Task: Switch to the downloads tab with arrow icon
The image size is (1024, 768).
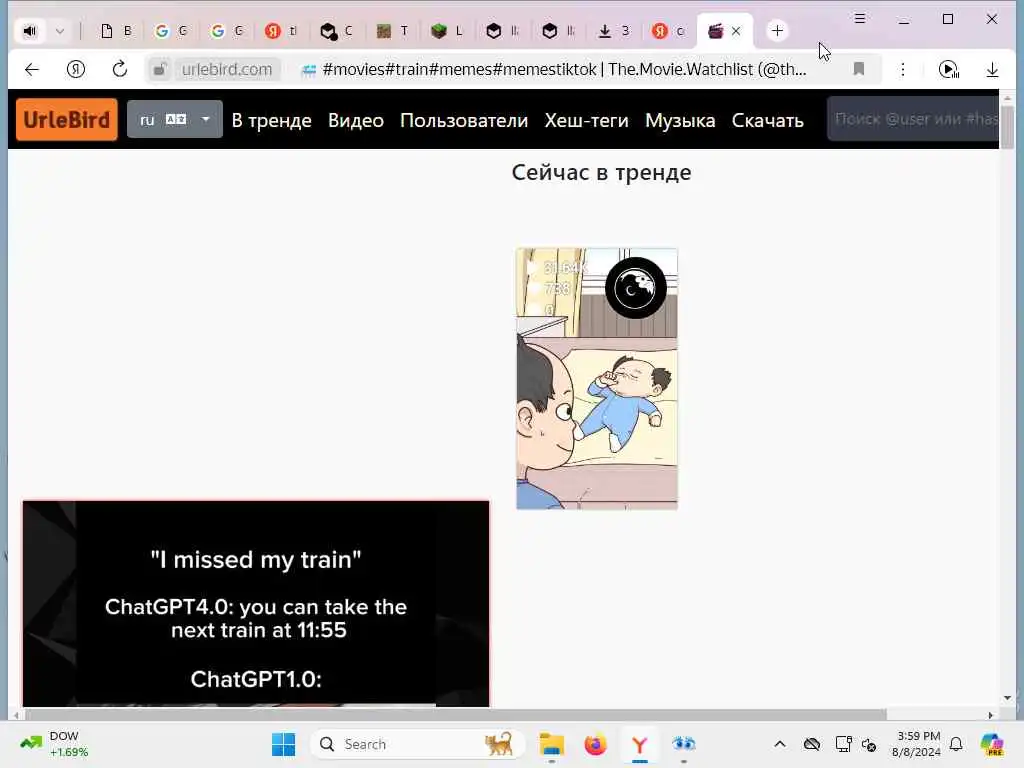Action: [x=613, y=31]
